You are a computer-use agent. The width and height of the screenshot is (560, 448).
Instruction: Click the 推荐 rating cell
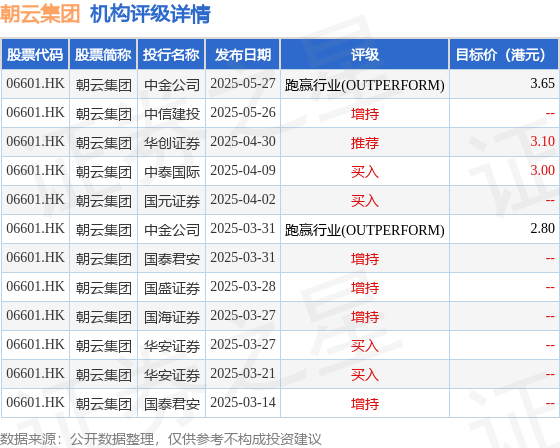pyautogui.click(x=365, y=143)
